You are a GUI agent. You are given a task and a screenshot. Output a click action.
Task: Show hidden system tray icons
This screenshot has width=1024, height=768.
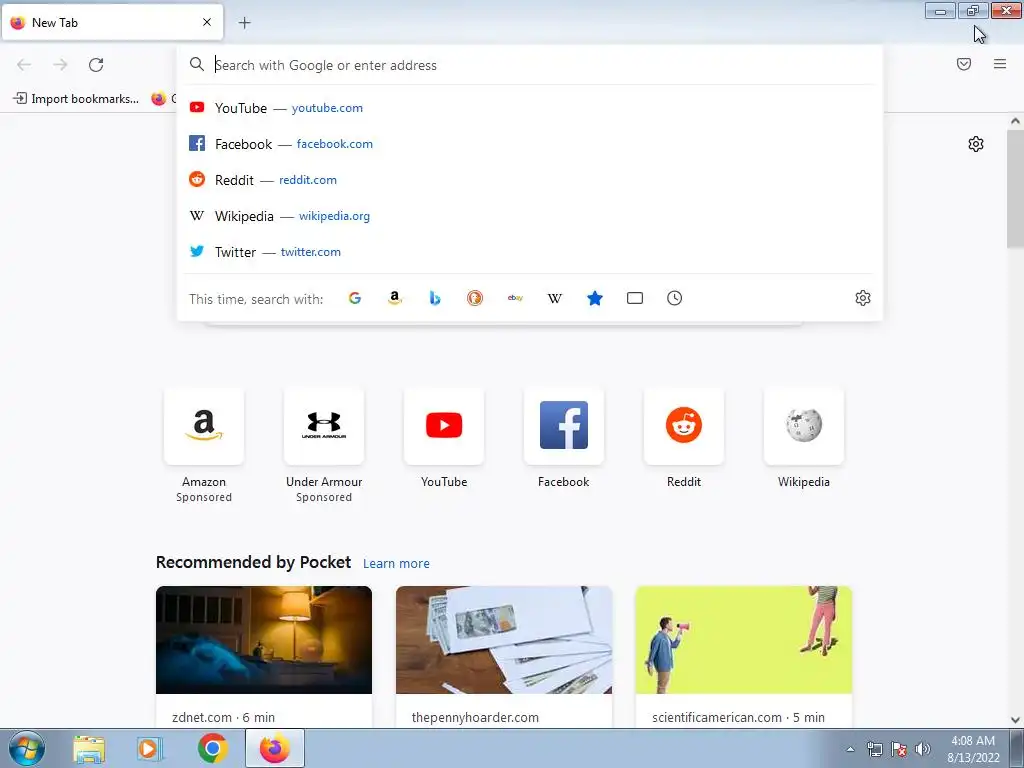pos(850,749)
